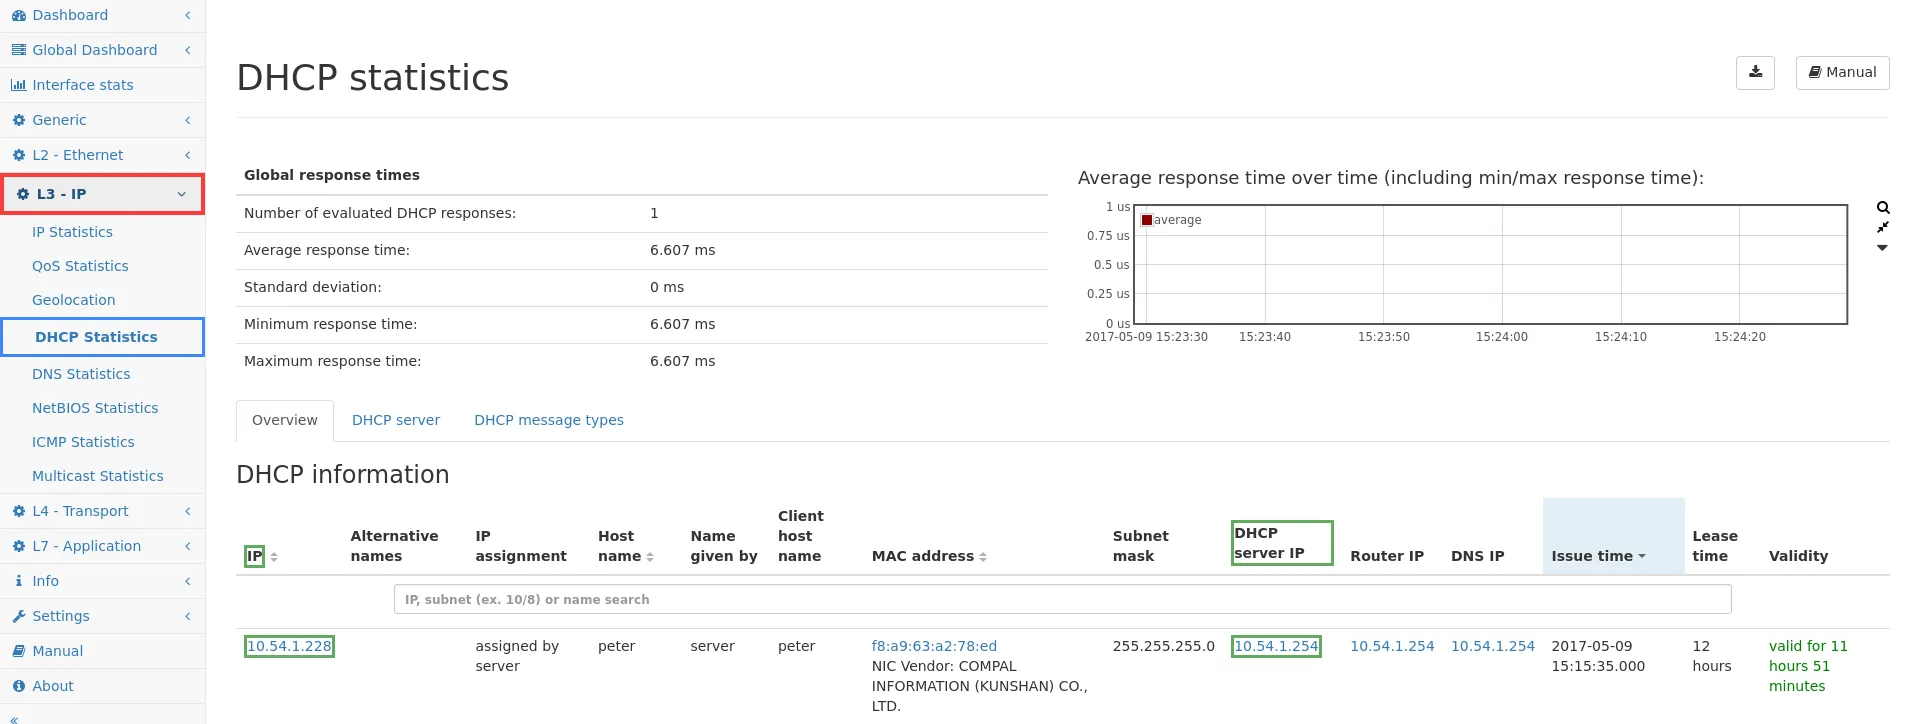Sort table by Issue time column
Viewport: 1916px width, 724px height.
point(1597,556)
